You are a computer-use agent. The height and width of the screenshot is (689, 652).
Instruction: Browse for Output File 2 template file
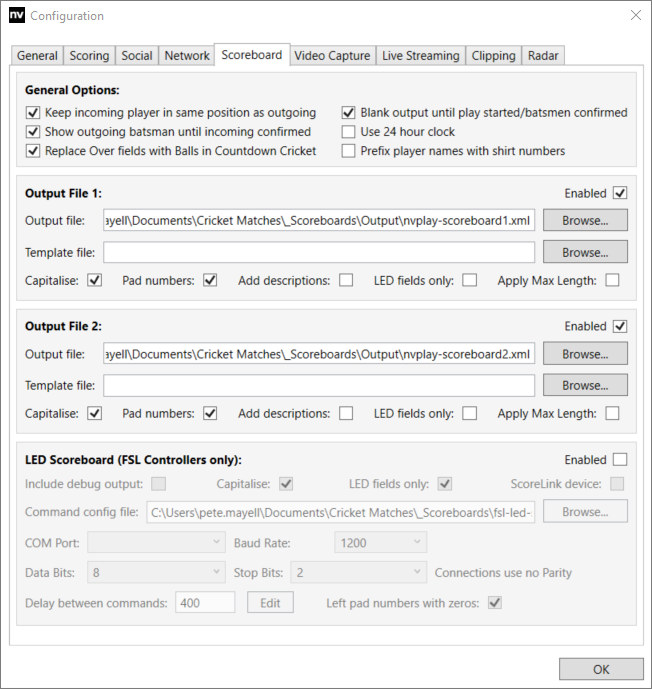[x=585, y=385]
